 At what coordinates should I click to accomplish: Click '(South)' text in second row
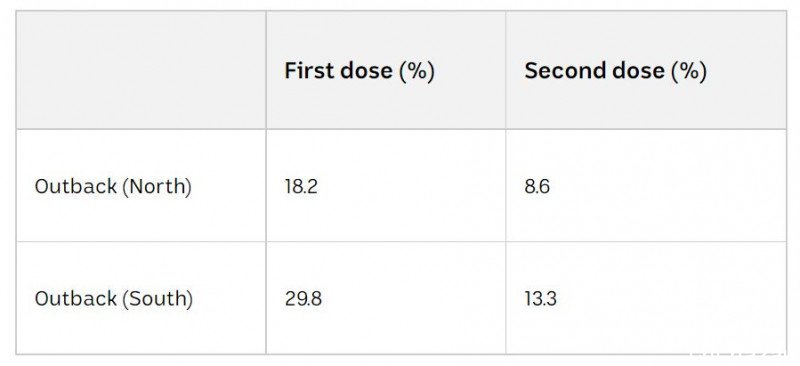coord(158,299)
